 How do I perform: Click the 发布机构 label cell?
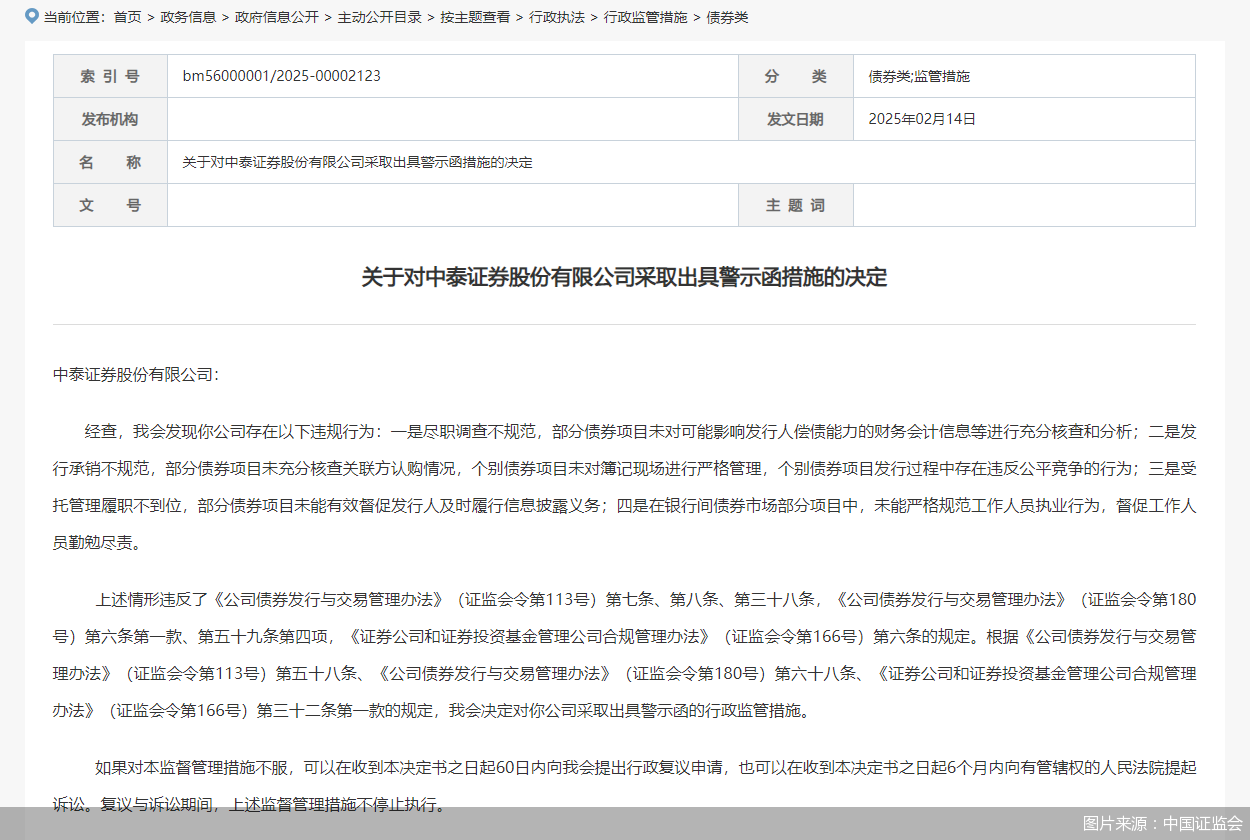110,119
